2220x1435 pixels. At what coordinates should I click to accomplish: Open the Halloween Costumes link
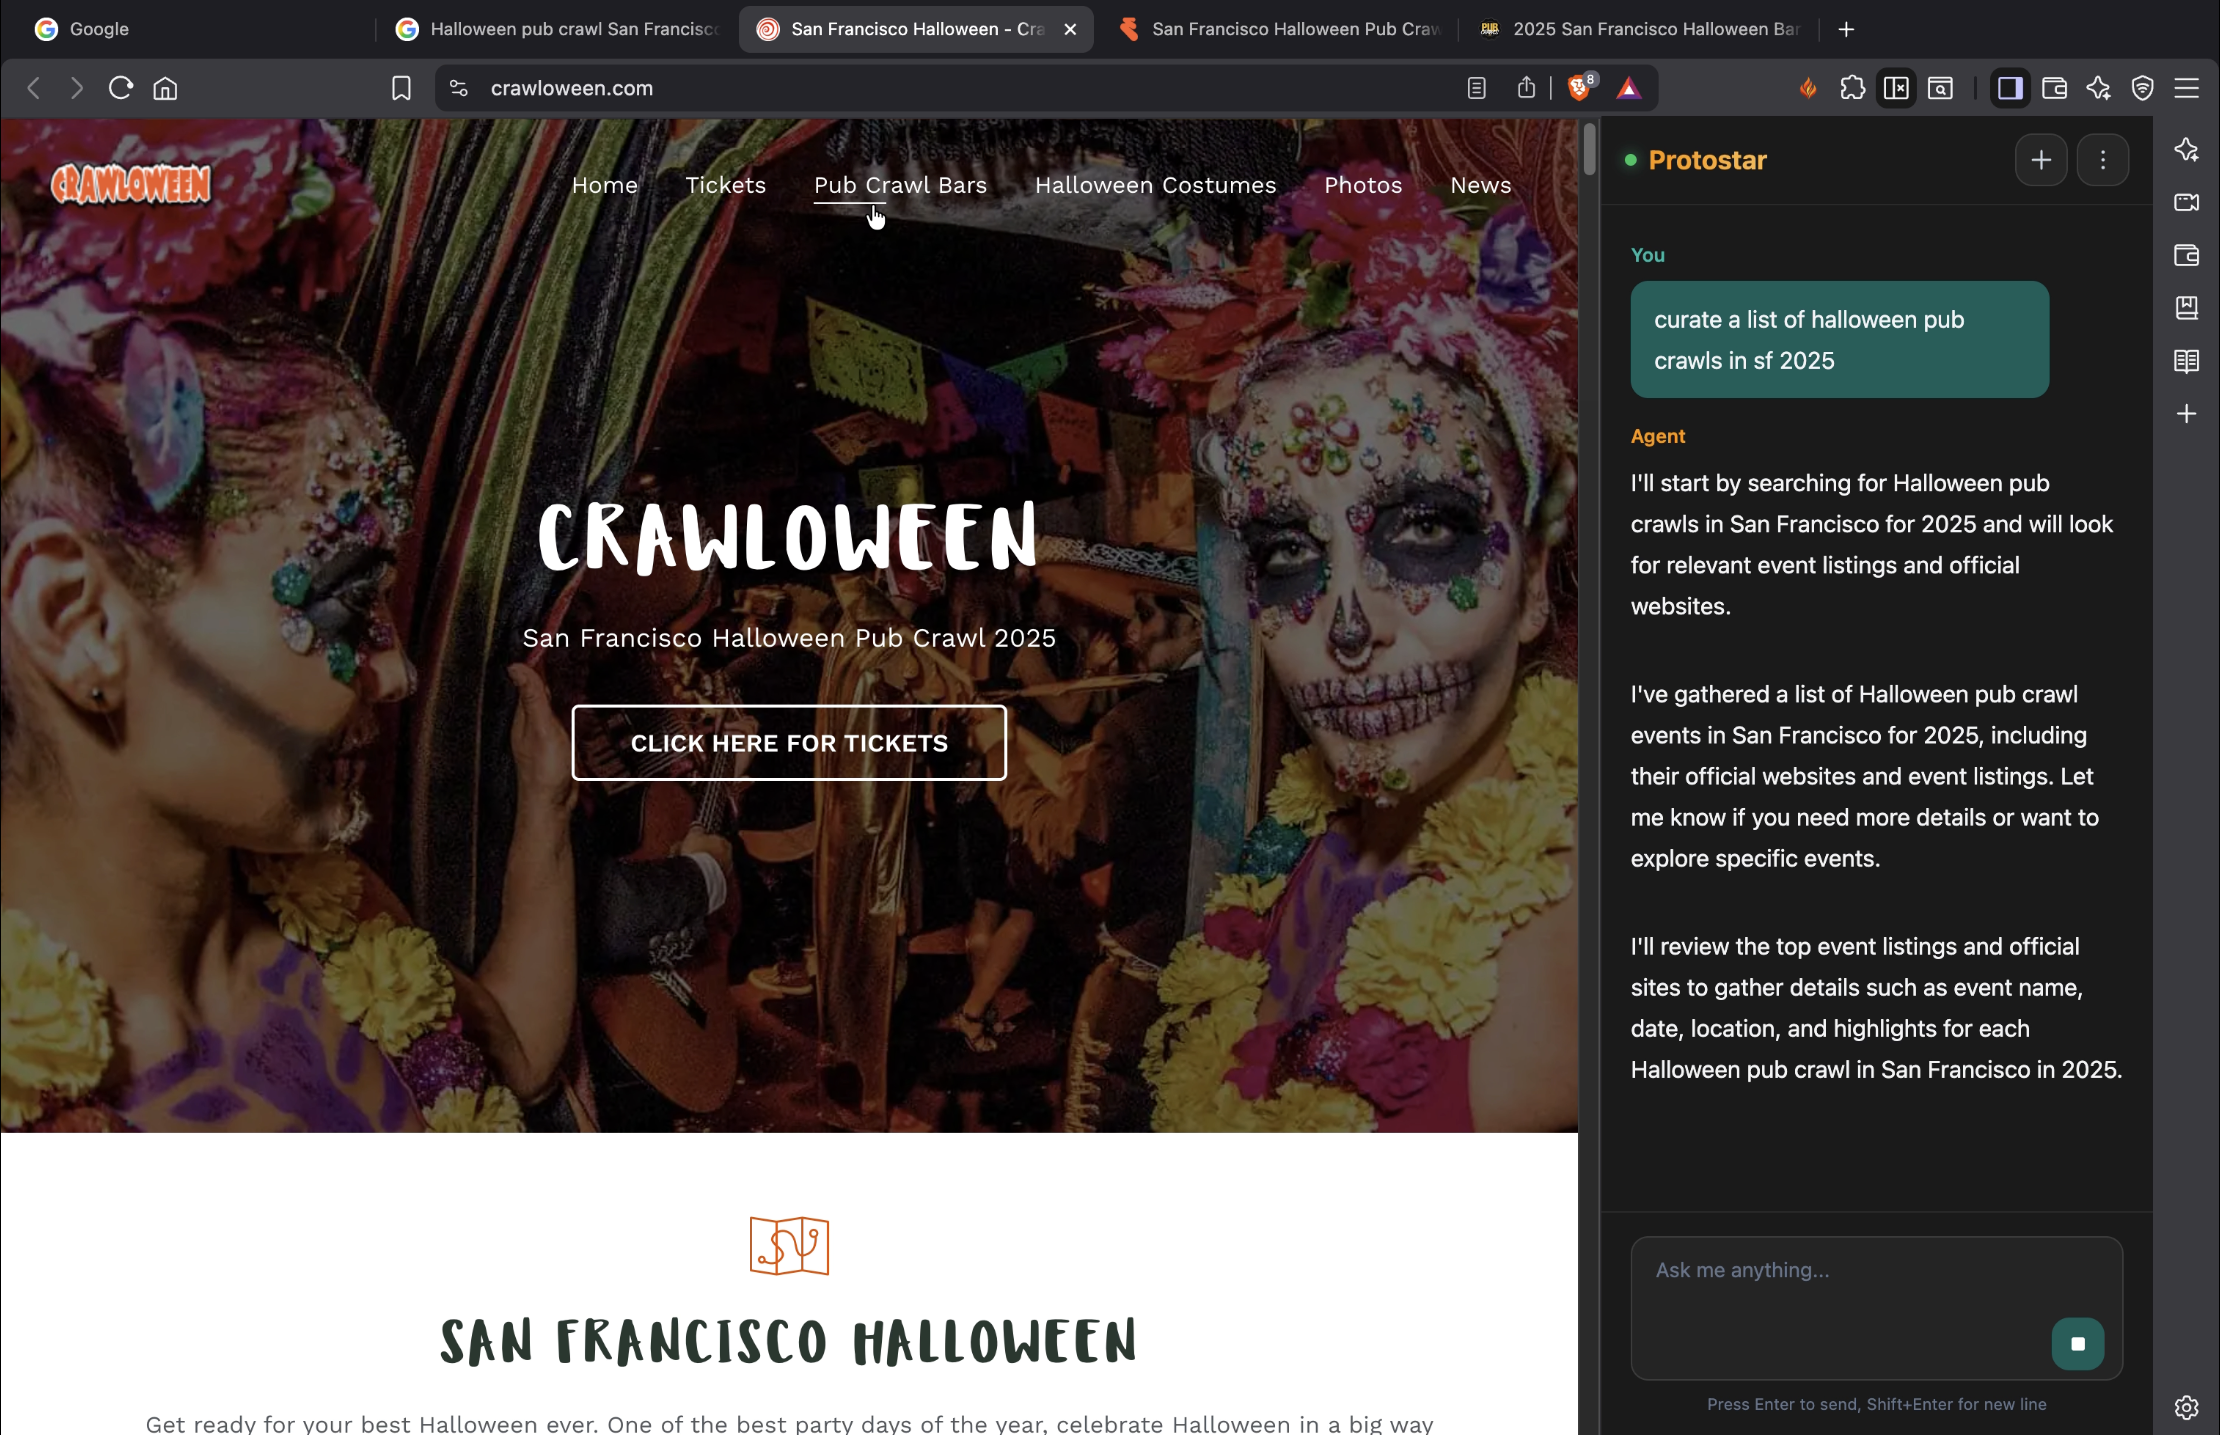point(1155,185)
